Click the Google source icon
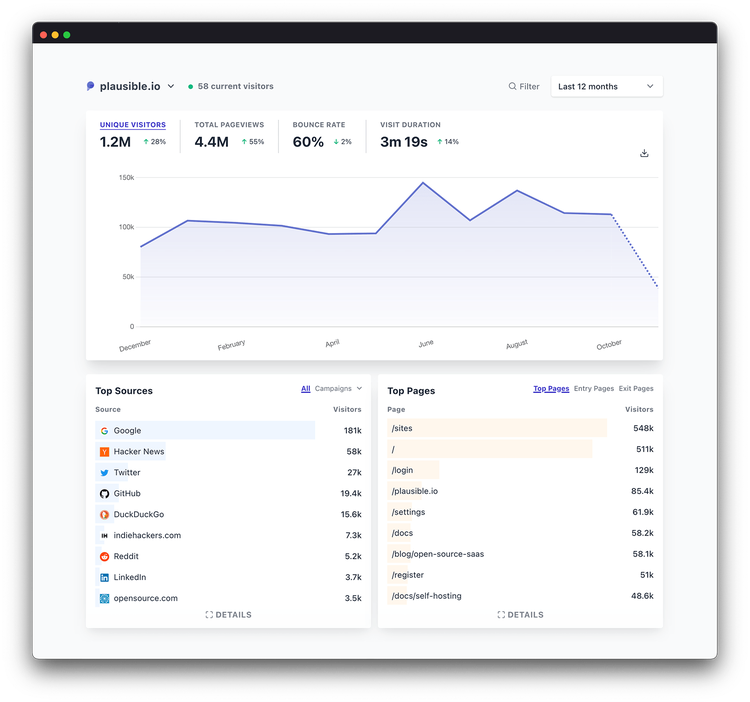The image size is (750, 702). point(104,431)
